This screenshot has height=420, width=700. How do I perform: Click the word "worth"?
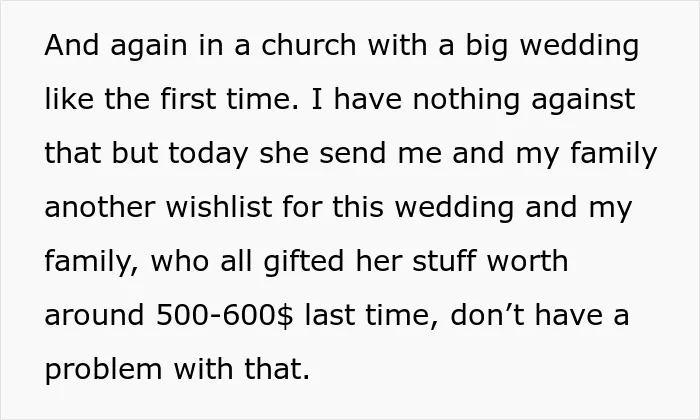527,261
